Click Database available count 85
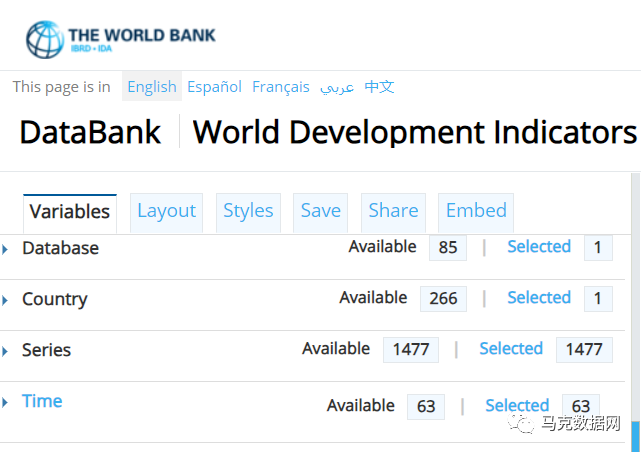 tap(448, 247)
